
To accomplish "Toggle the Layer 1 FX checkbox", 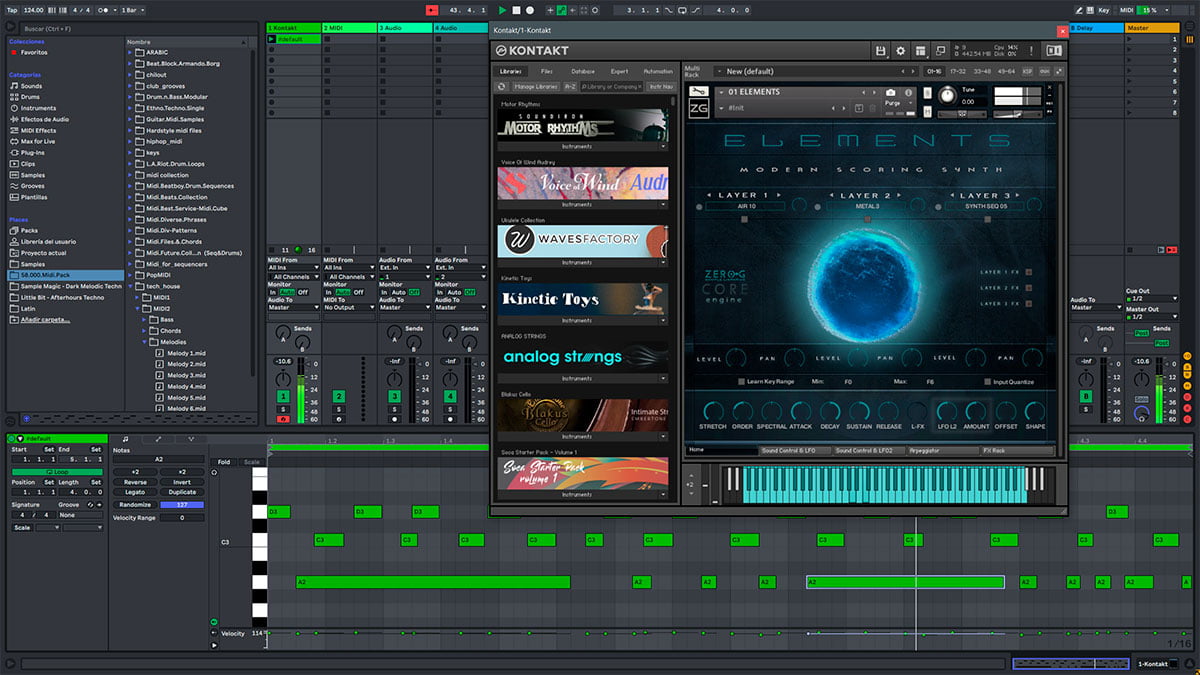I will tap(1028, 272).
